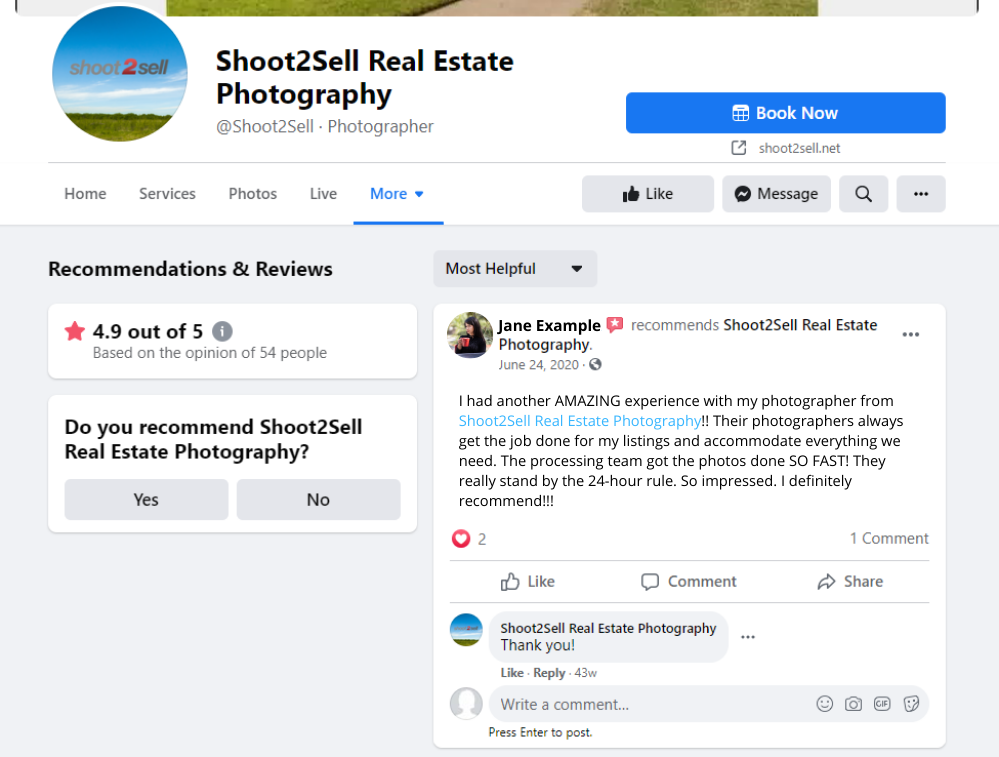Expand the Most Helpful sort dropdown

pos(515,268)
